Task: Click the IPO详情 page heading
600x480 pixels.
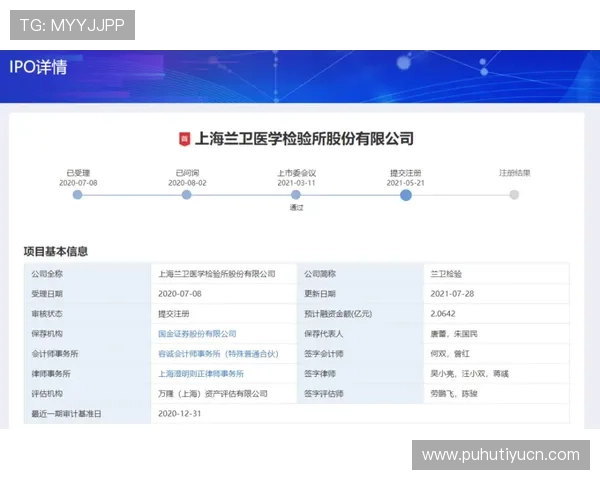Action: click(x=38, y=67)
